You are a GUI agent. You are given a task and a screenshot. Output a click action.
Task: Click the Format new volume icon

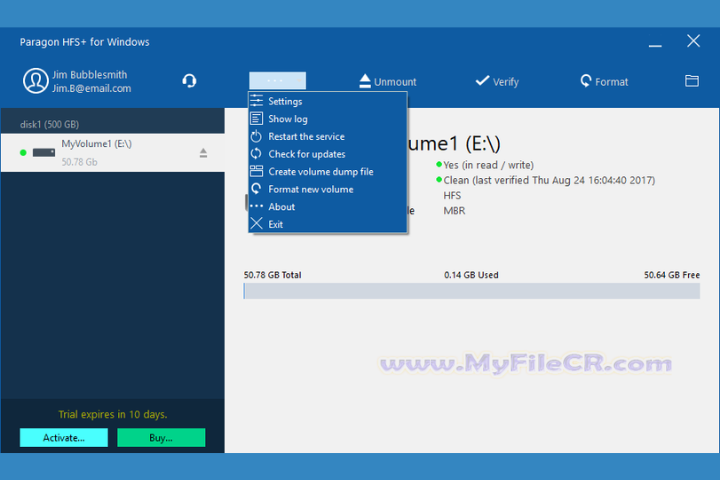[x=256, y=189]
